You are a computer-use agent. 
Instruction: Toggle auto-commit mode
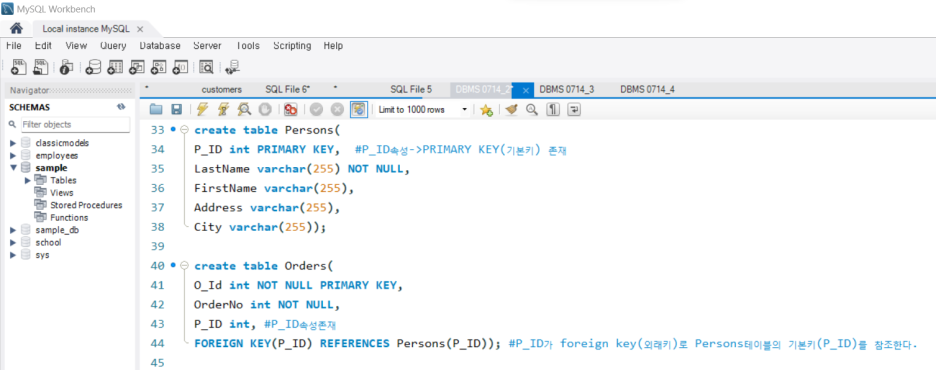tap(359, 109)
